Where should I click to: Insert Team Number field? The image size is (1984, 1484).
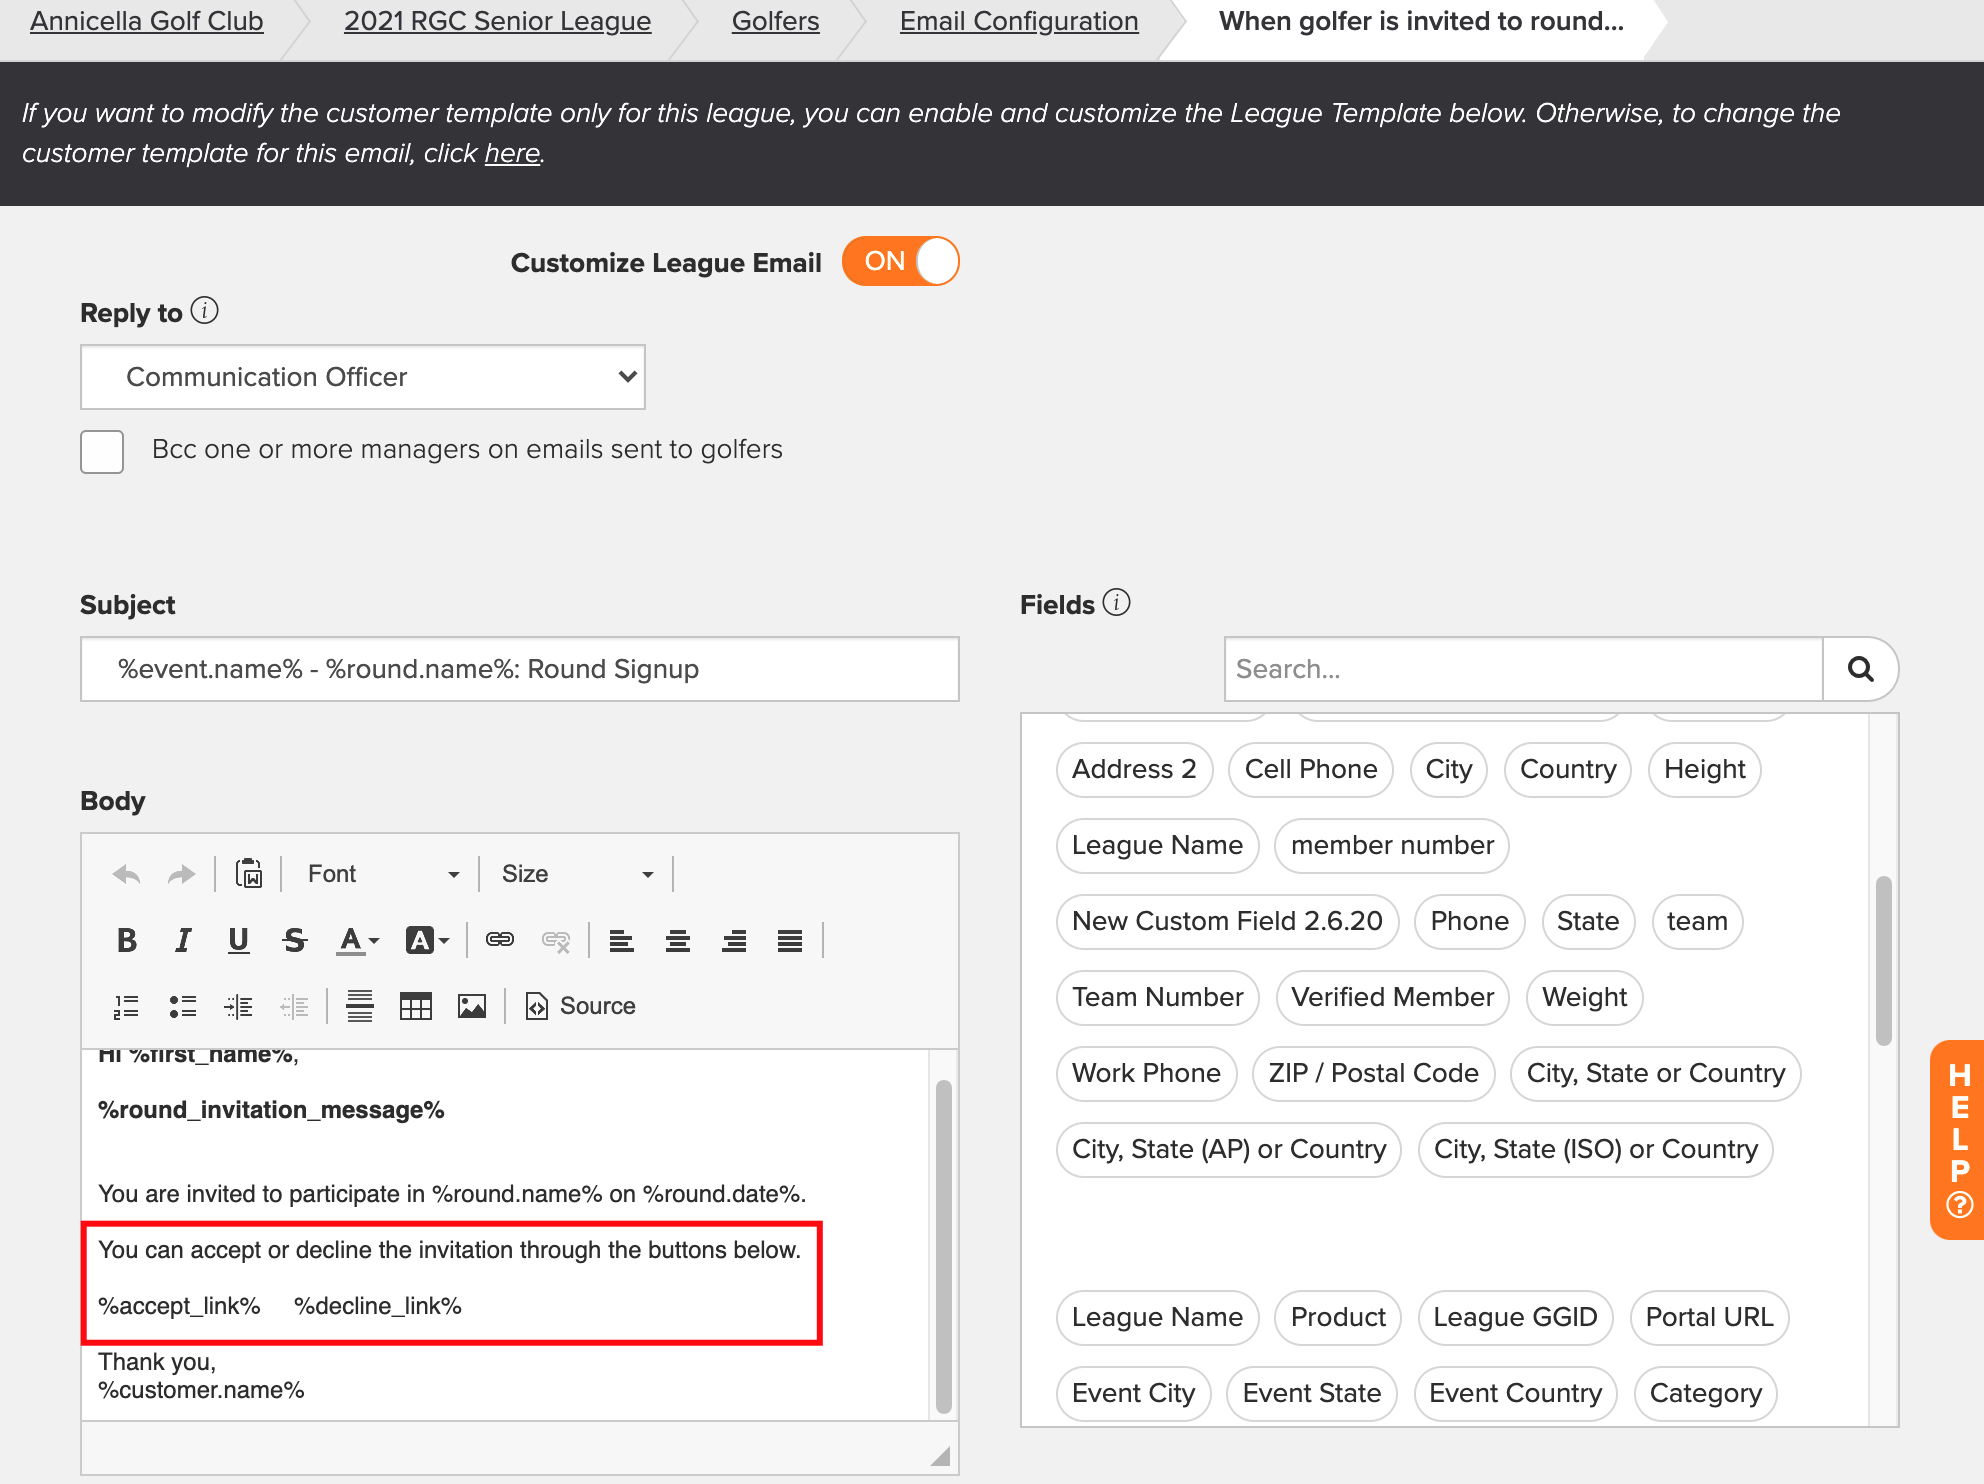point(1157,997)
